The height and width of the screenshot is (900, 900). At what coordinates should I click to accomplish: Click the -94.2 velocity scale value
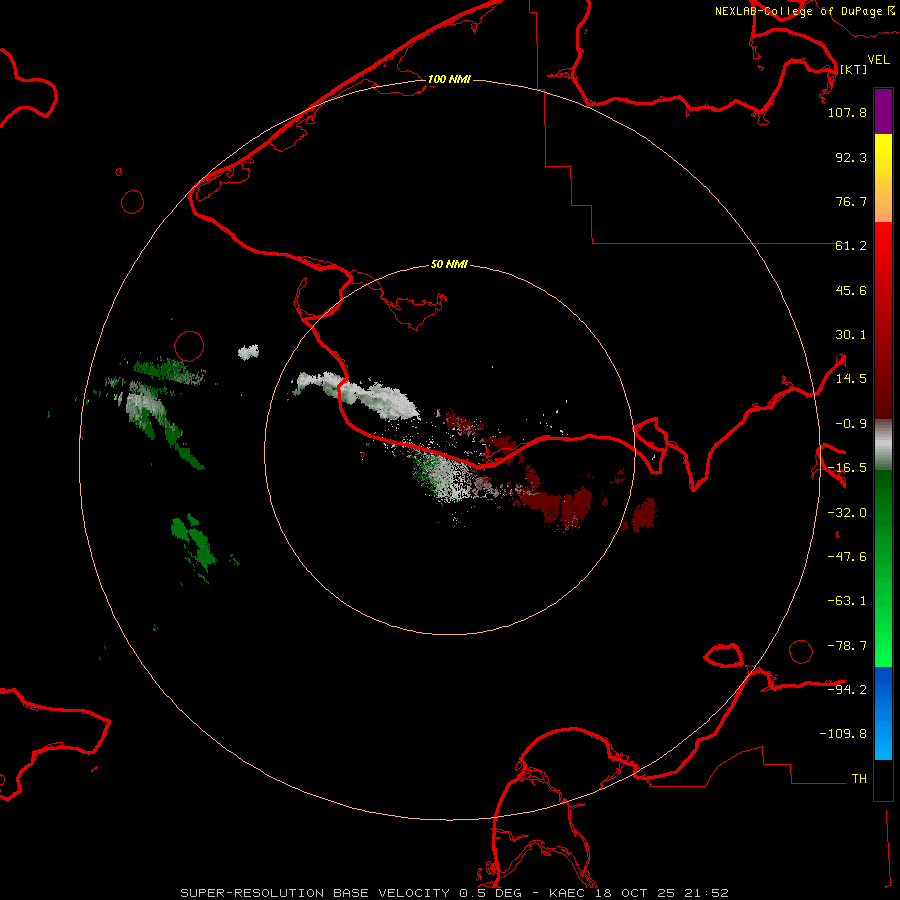click(847, 689)
